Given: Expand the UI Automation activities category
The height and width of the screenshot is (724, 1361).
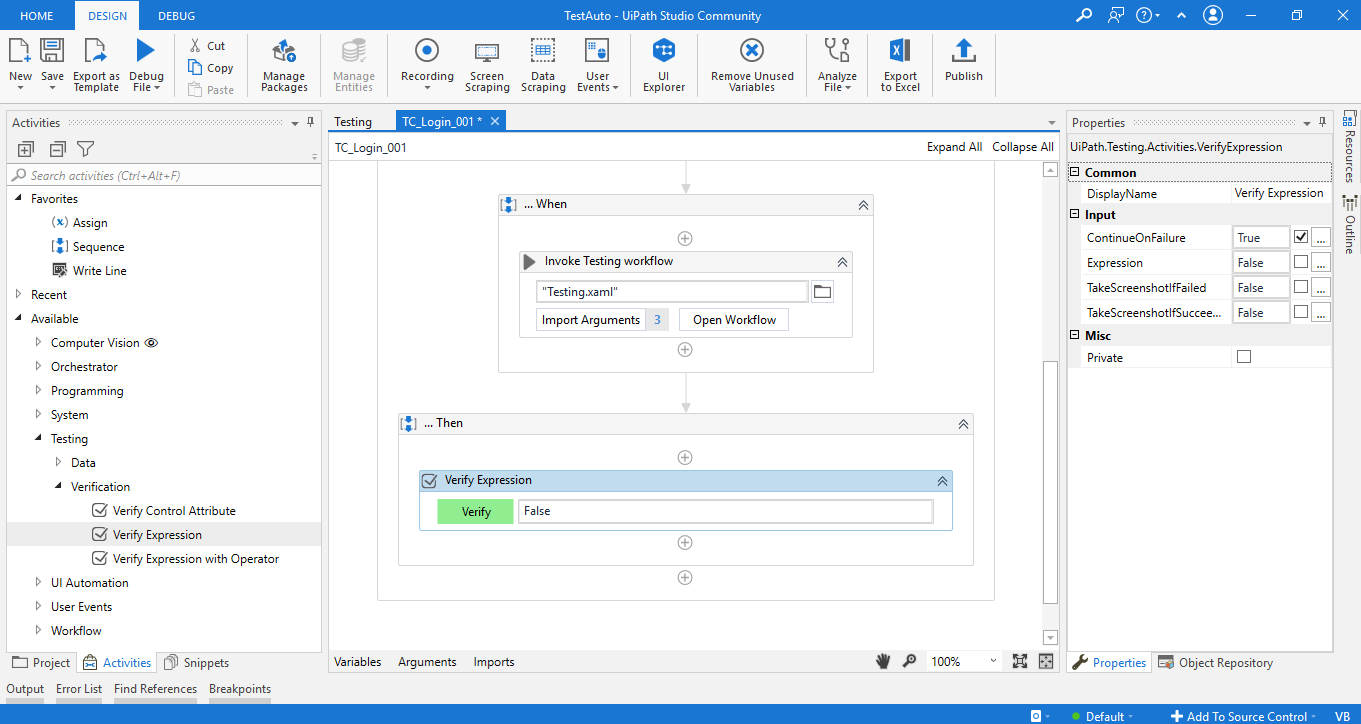Looking at the screenshot, I should point(39,583).
